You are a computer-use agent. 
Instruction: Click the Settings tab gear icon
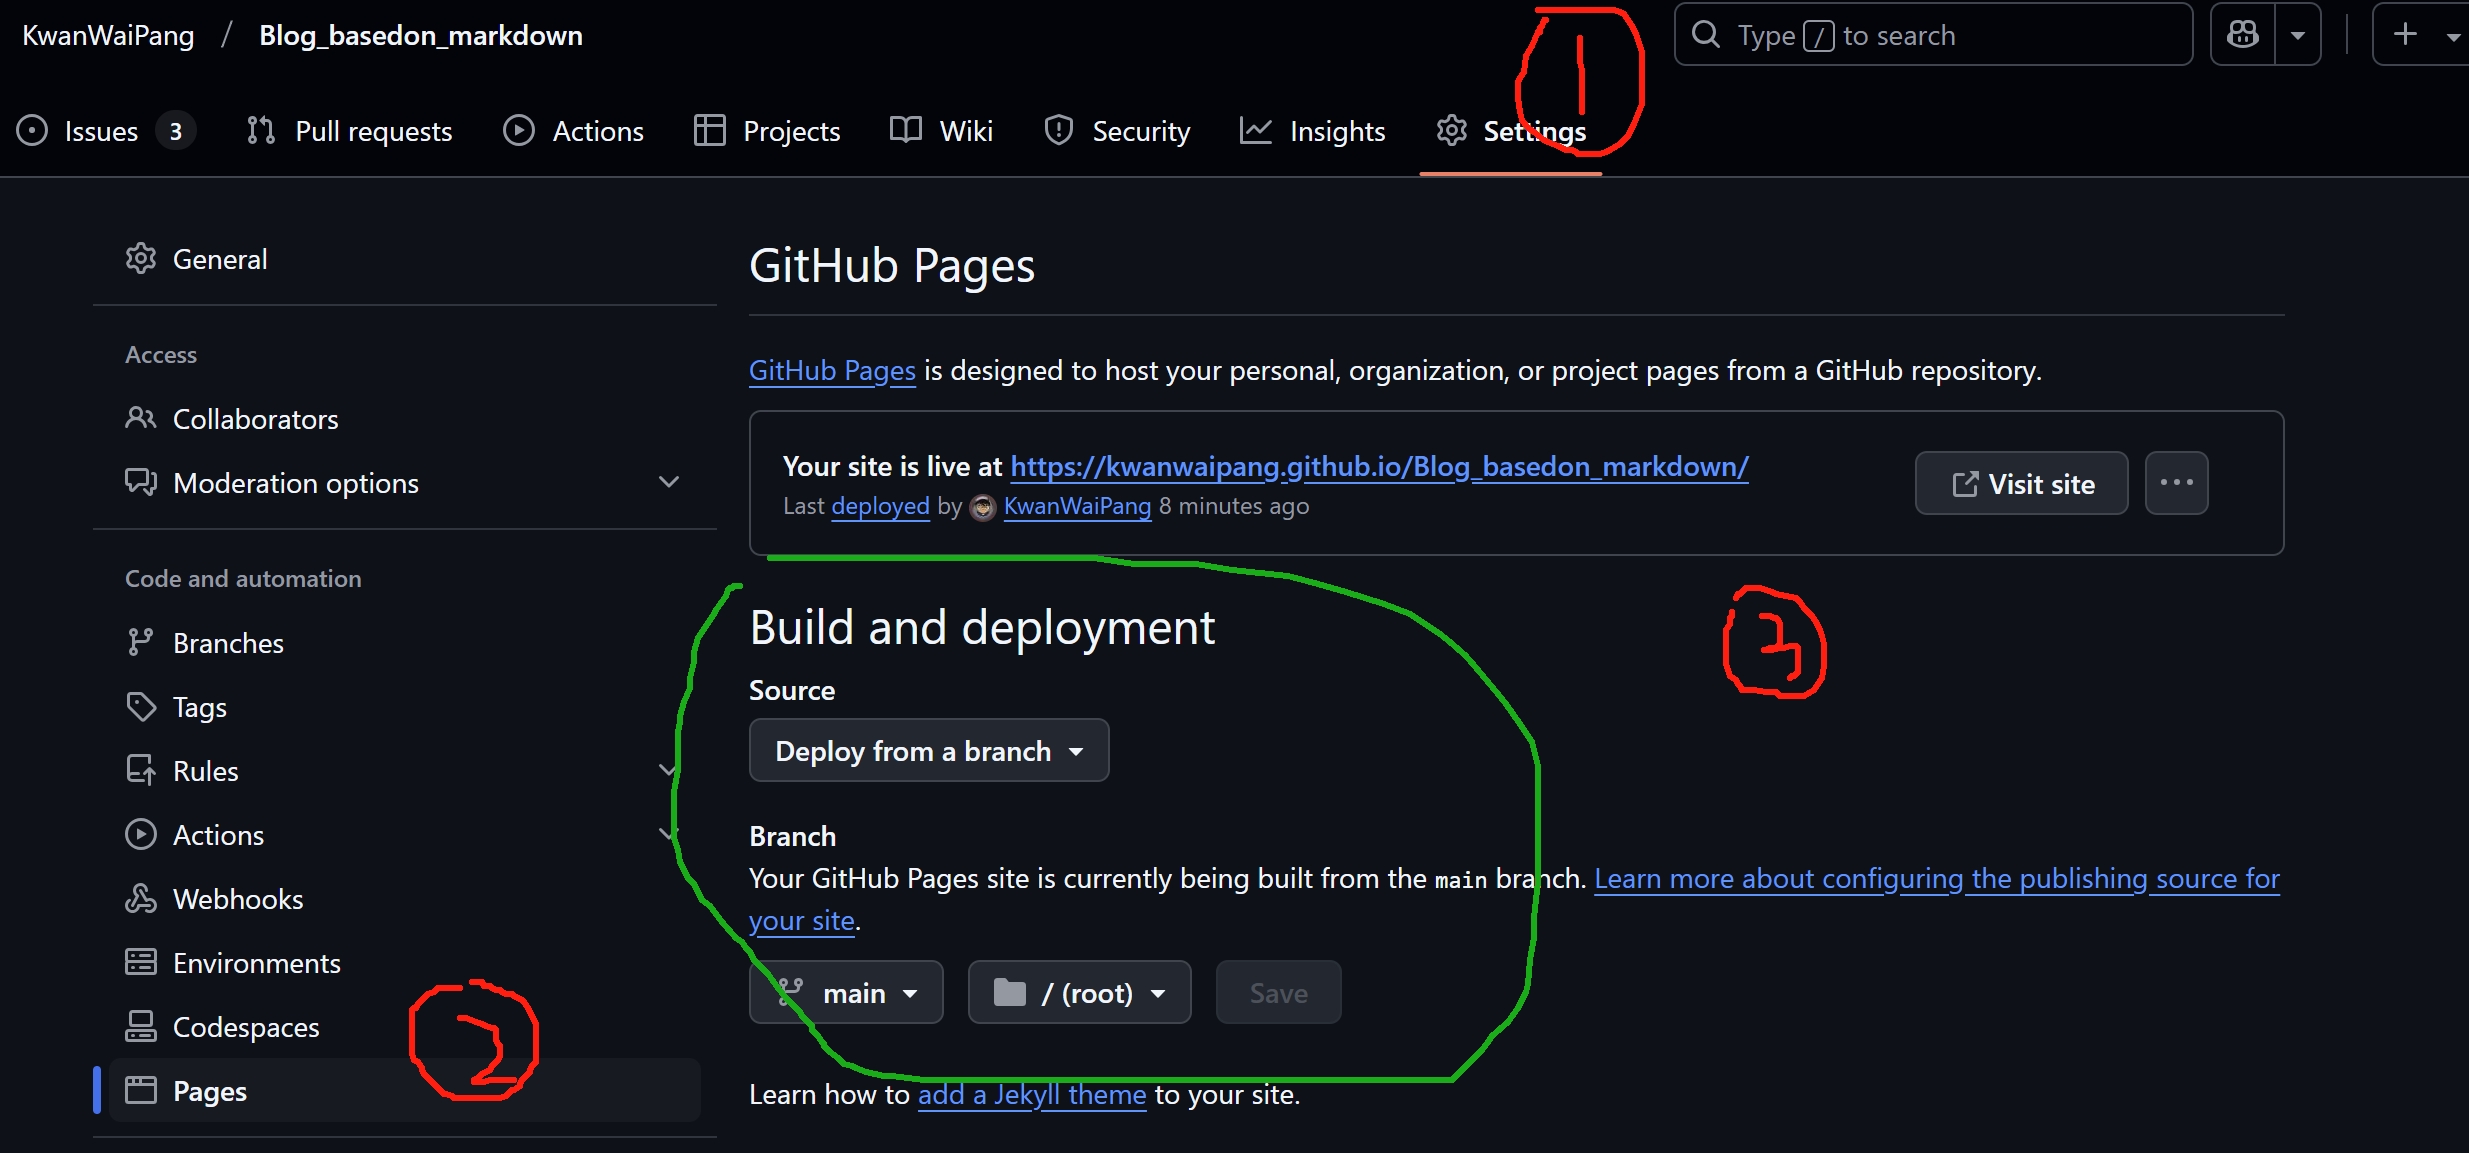click(x=1452, y=130)
